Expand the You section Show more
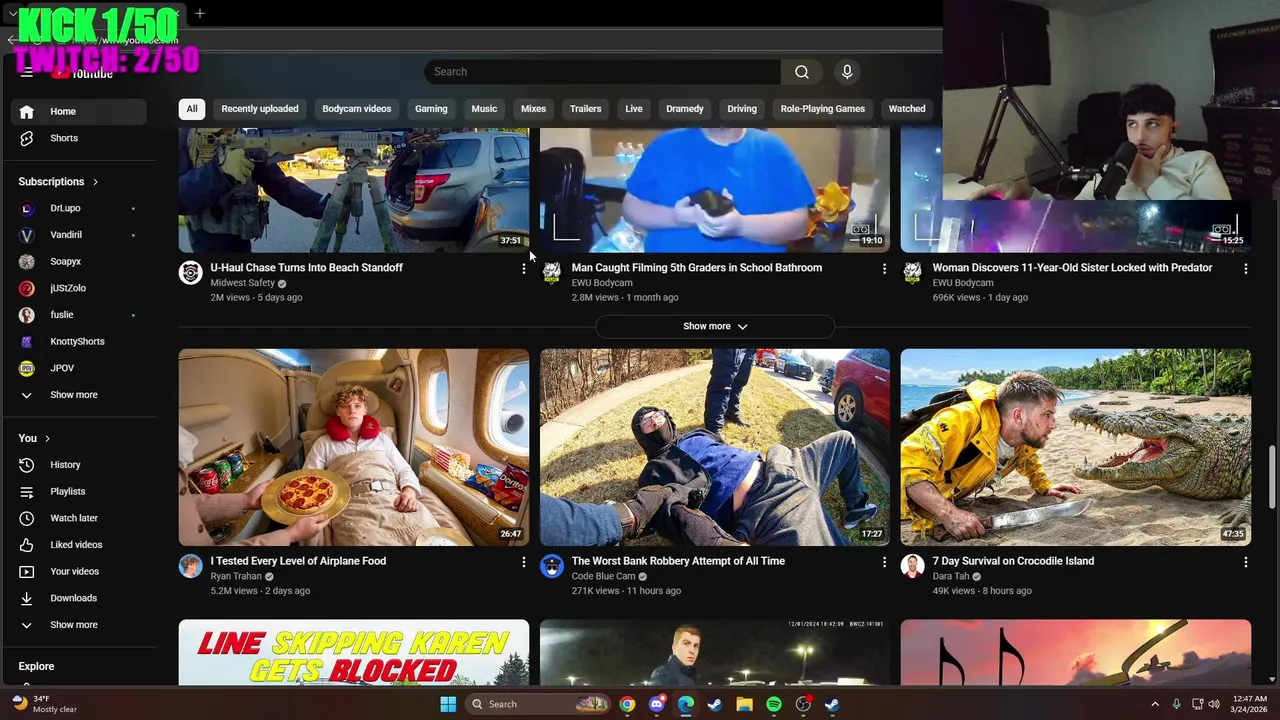1280x720 pixels. (x=78, y=625)
